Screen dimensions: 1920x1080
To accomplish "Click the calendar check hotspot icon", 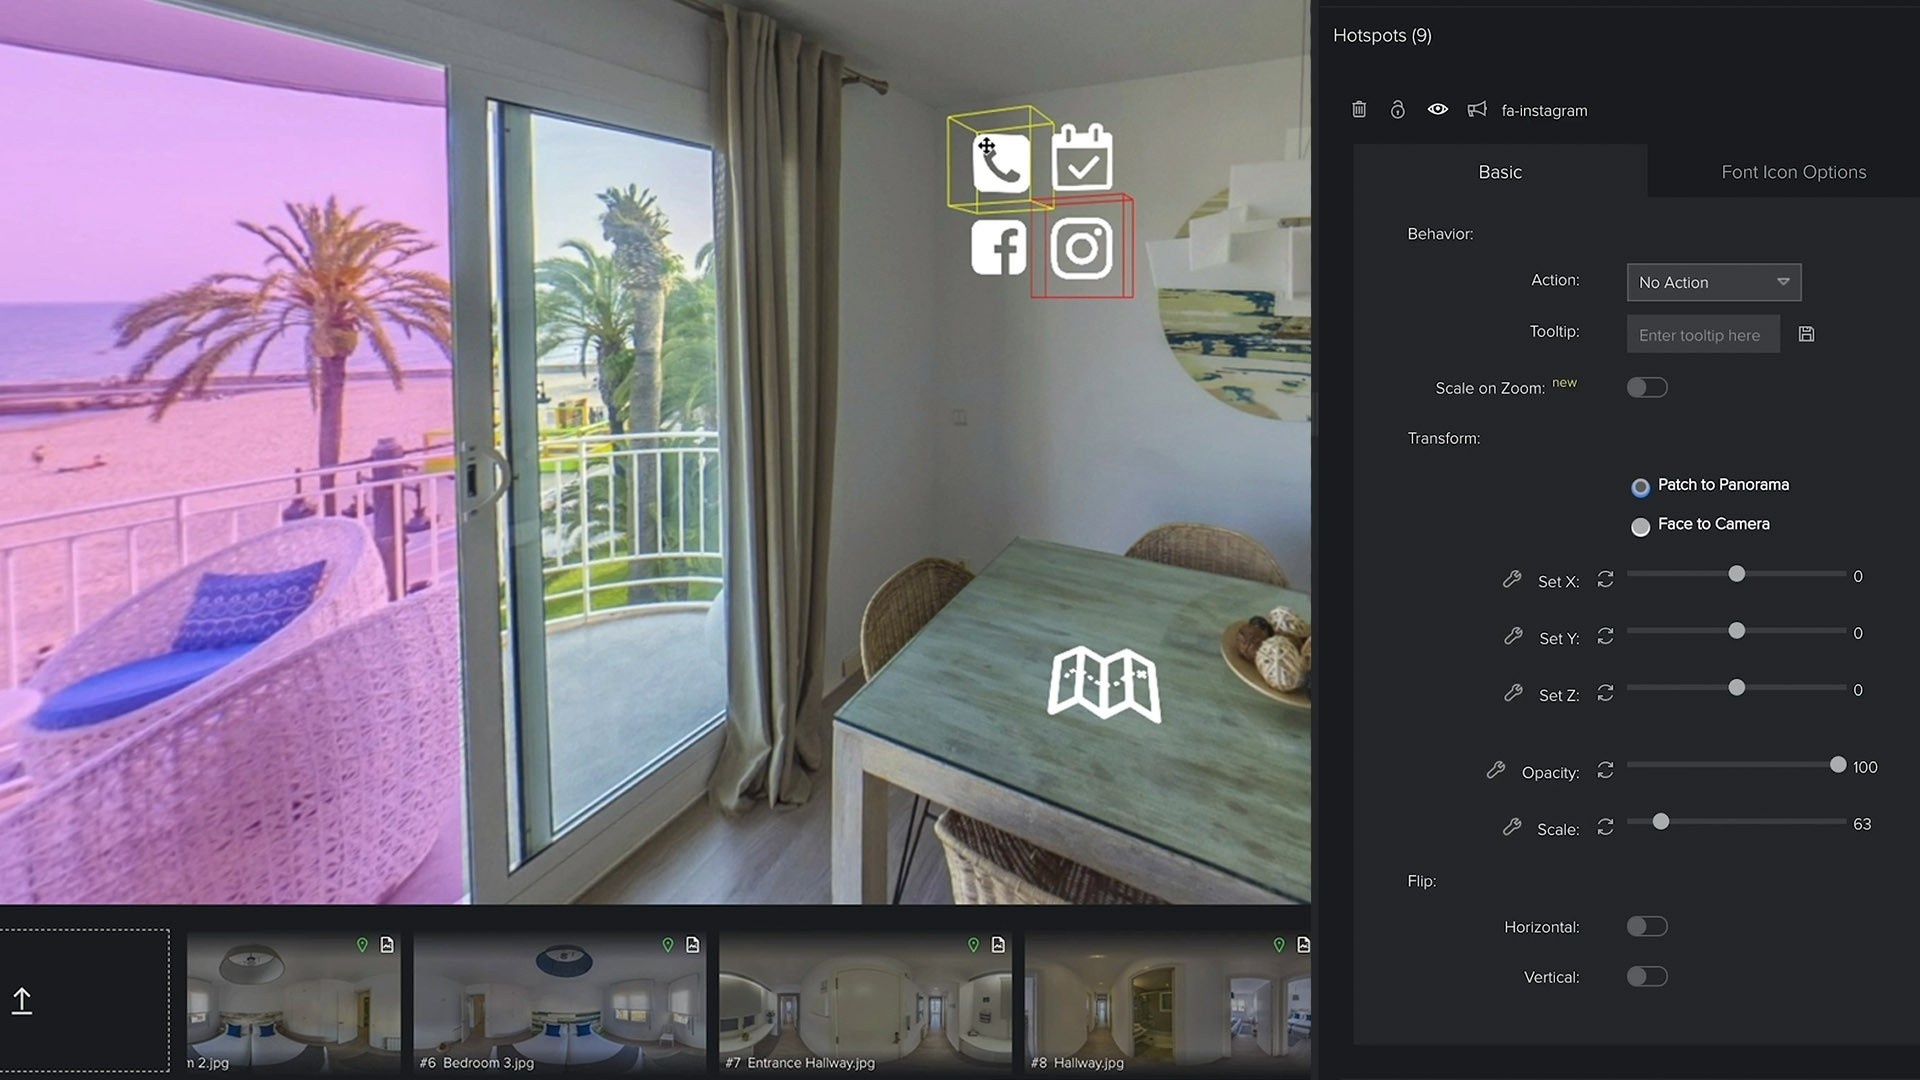I will click(x=1081, y=159).
